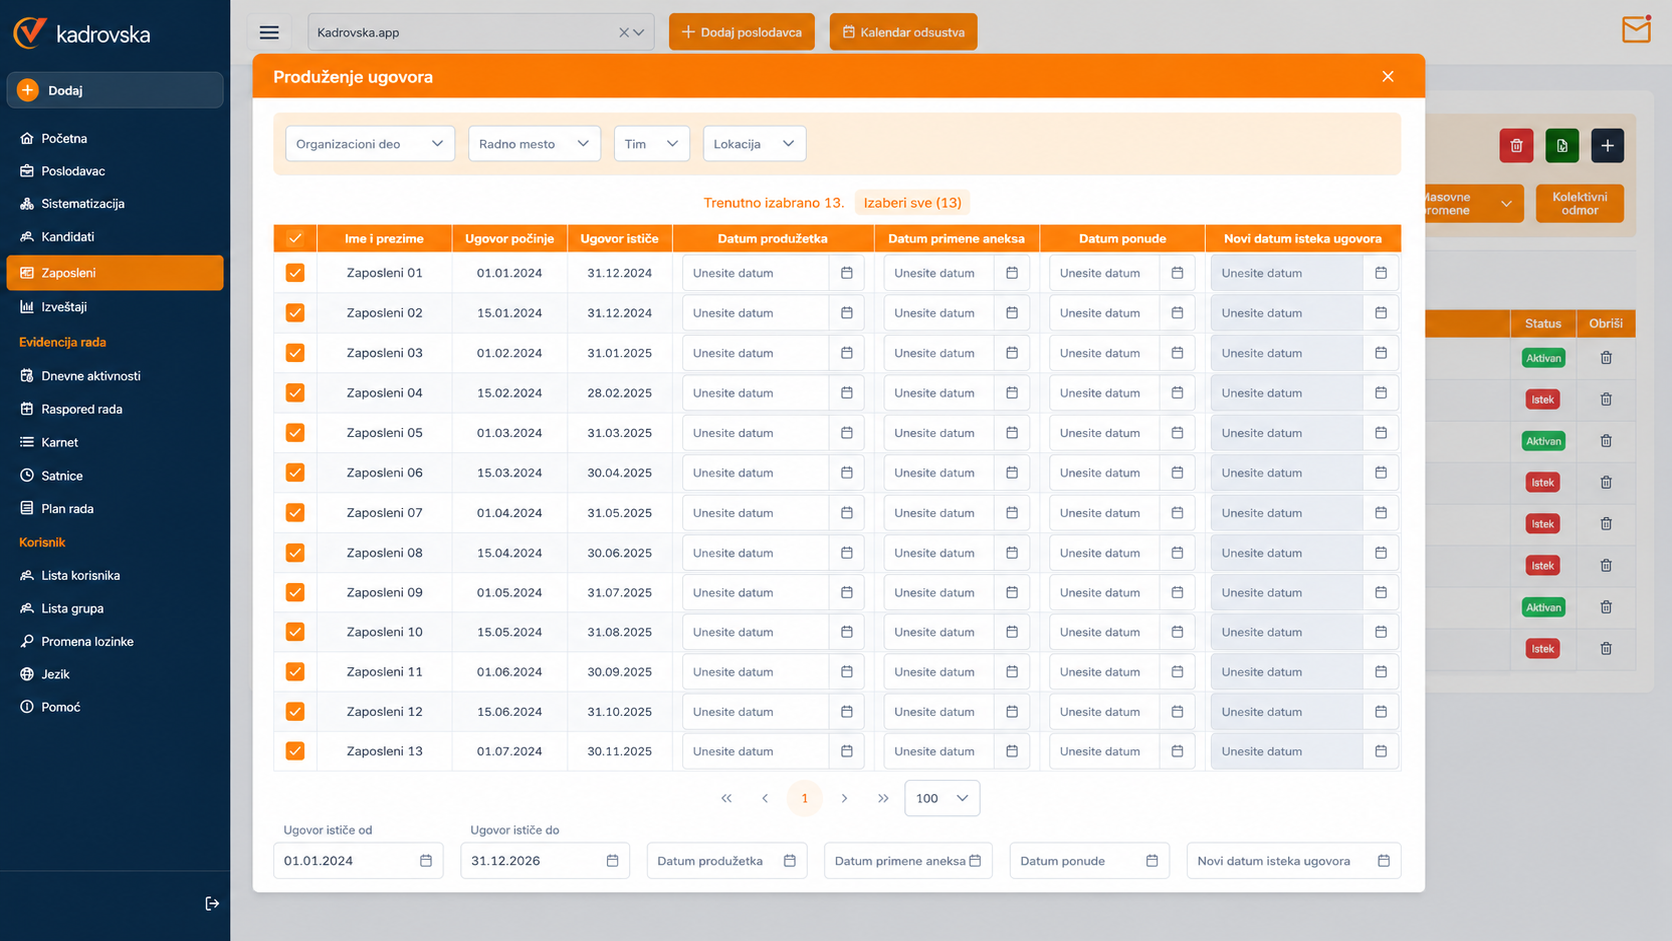This screenshot has width=1672, height=941.
Task: Uncheck the Zaposleni 07 checkbox
Action: pyautogui.click(x=295, y=513)
